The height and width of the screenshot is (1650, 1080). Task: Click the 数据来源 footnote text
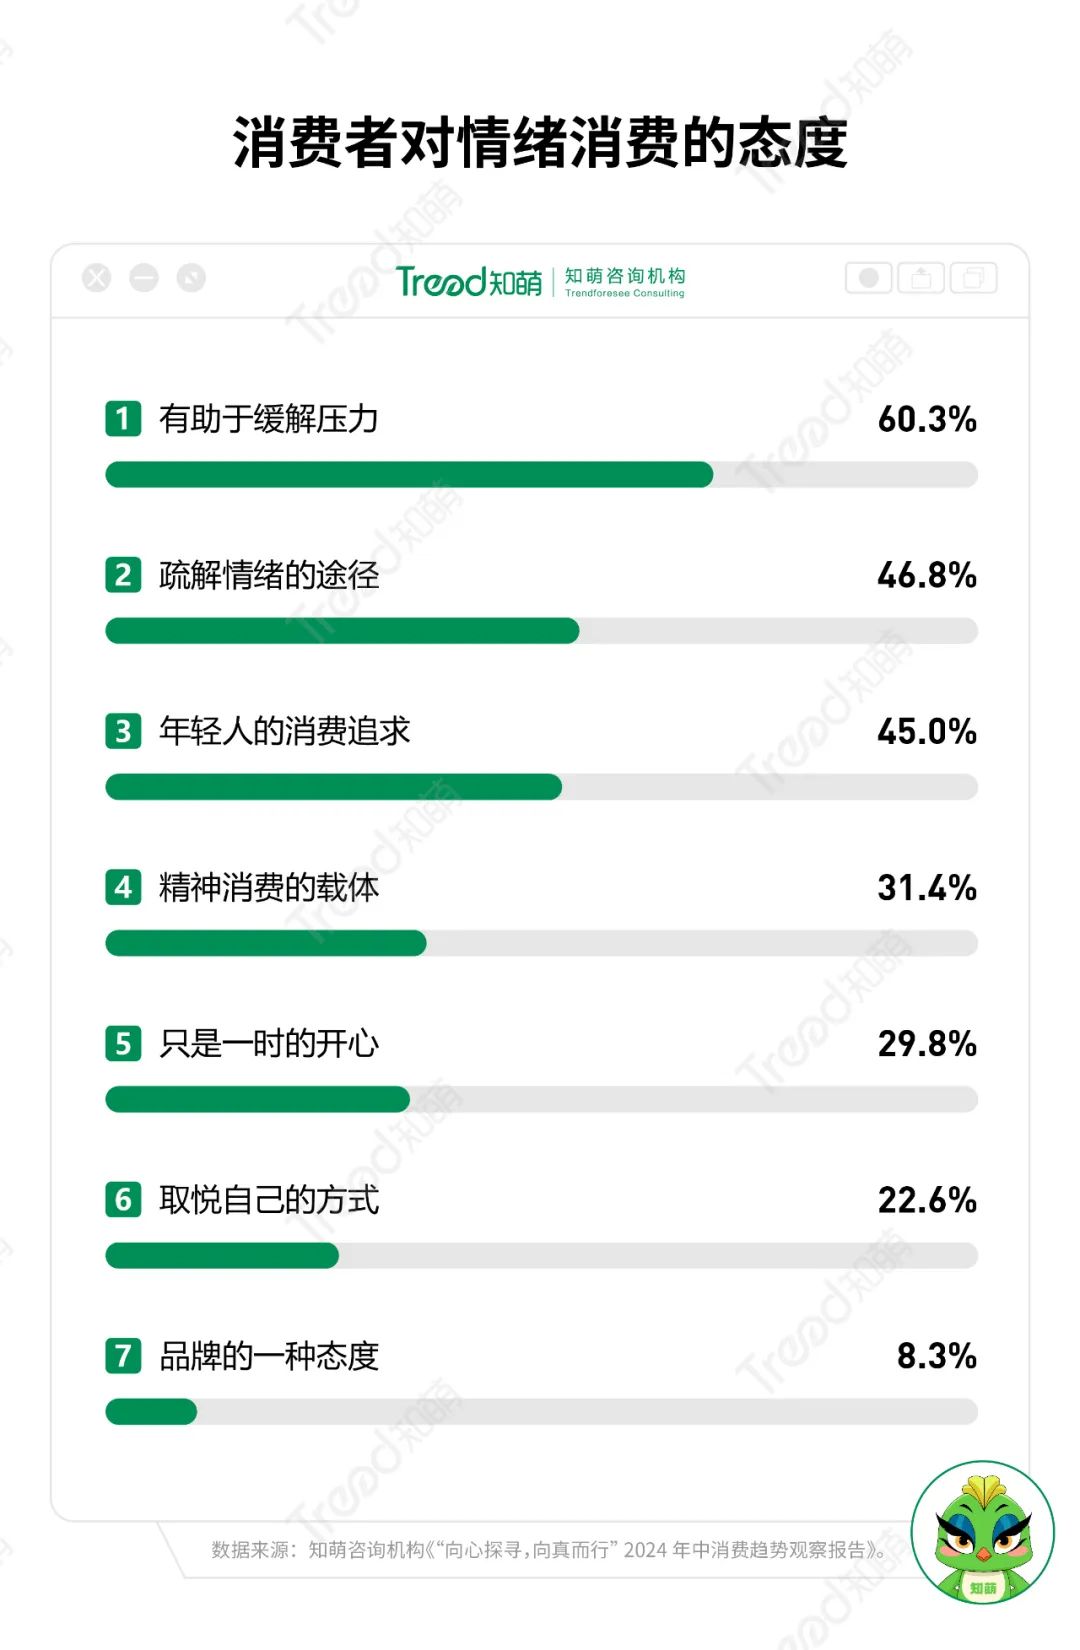(x=548, y=1550)
